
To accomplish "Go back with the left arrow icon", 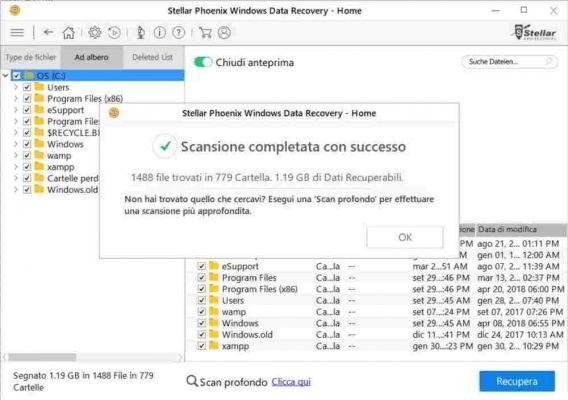I will pyautogui.click(x=48, y=32).
